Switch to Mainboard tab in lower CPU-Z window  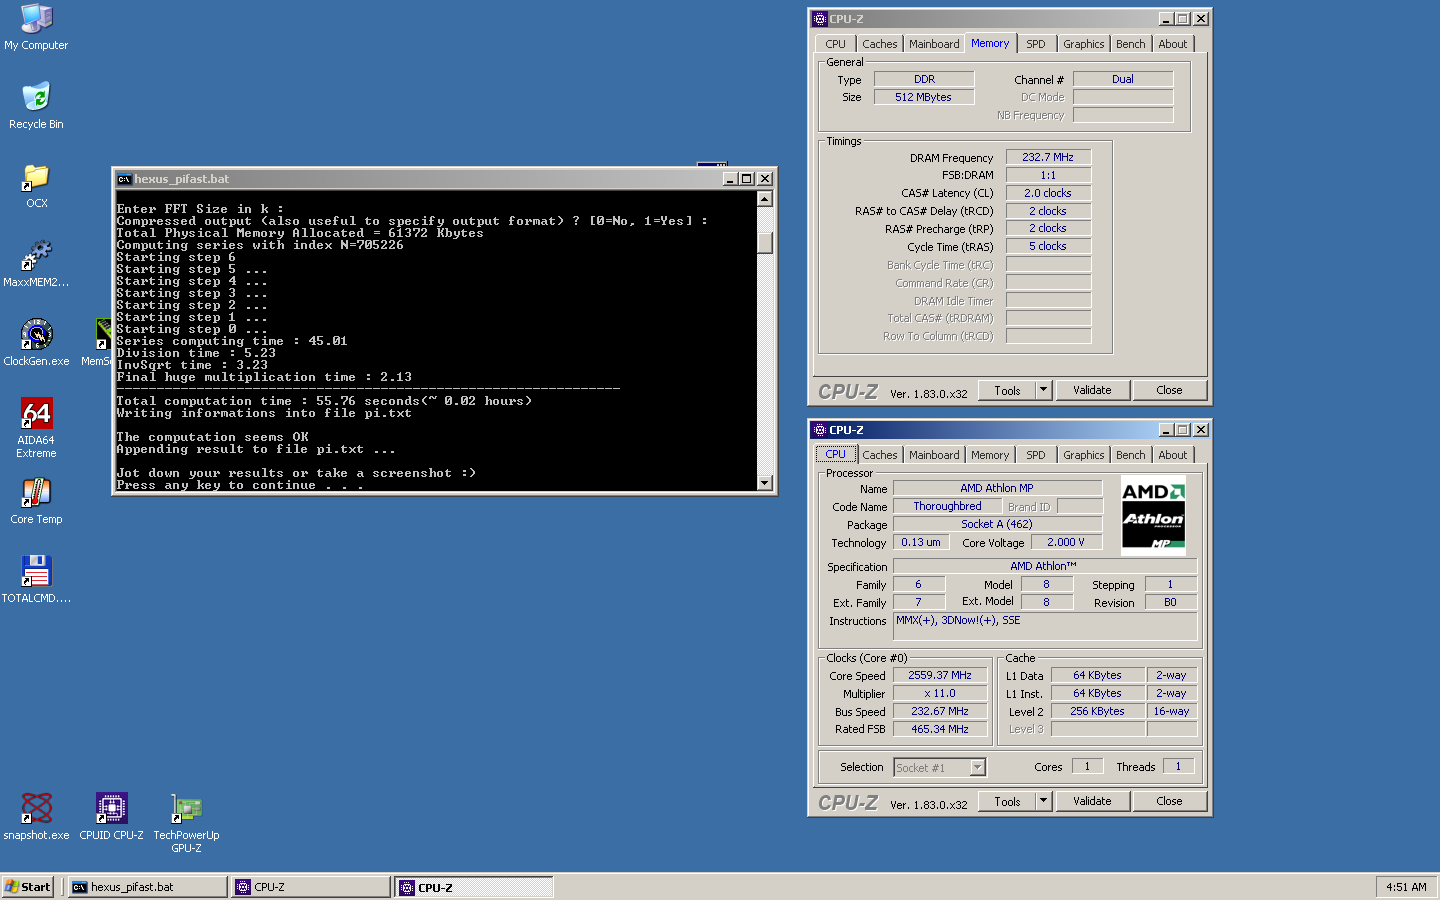click(x=934, y=455)
